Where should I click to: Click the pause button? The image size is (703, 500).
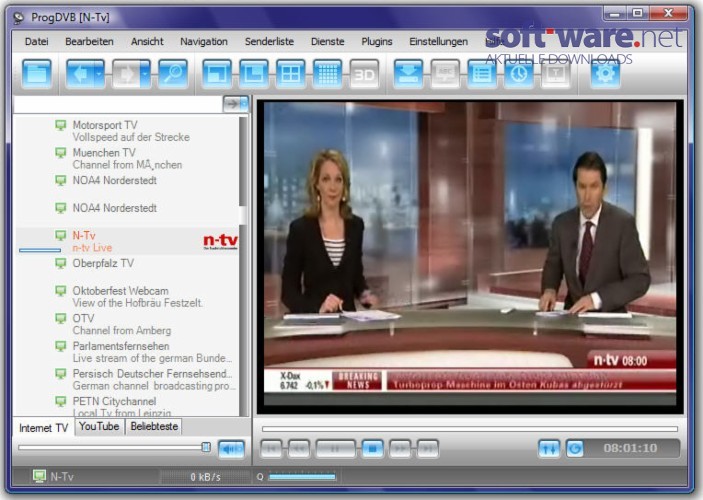335,448
